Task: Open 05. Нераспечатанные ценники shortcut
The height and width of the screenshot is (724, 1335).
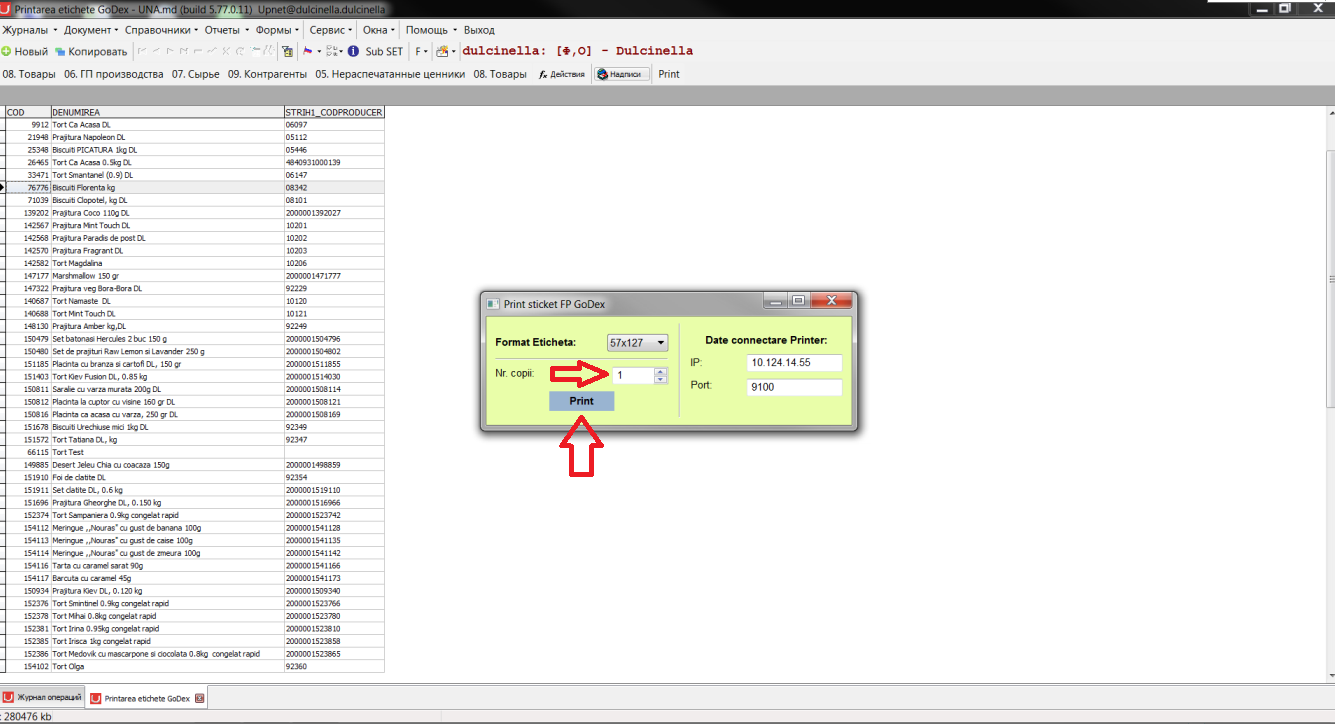Action: coord(391,74)
